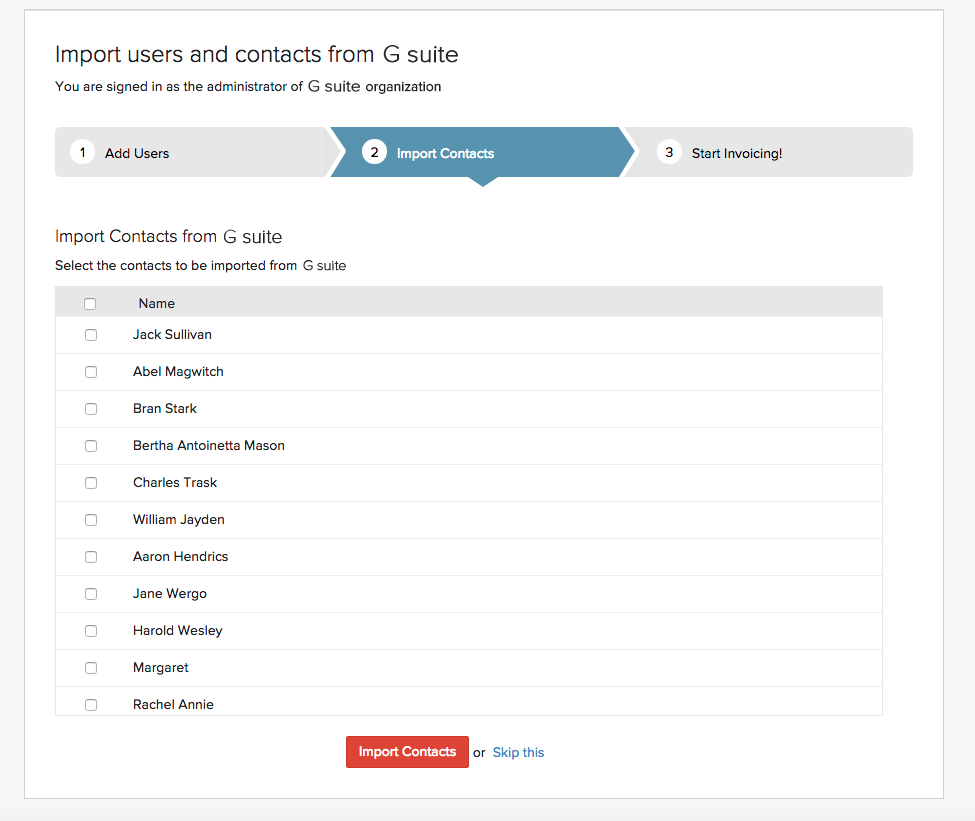The image size is (975, 821).
Task: Click the numbered circle labeled 3
Action: tap(669, 152)
